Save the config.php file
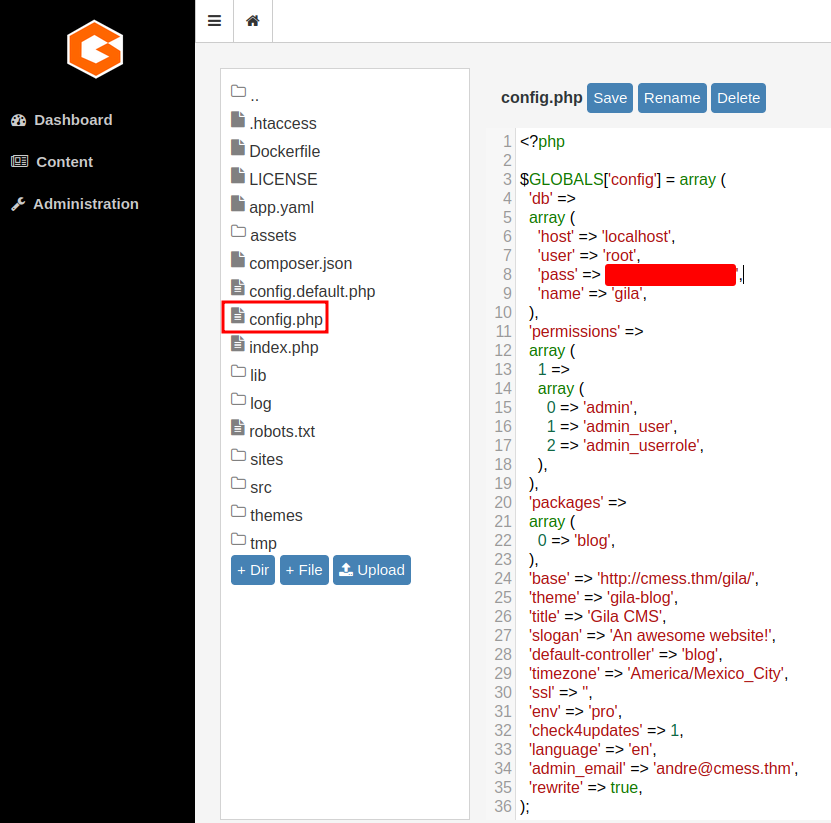831x823 pixels. point(610,98)
